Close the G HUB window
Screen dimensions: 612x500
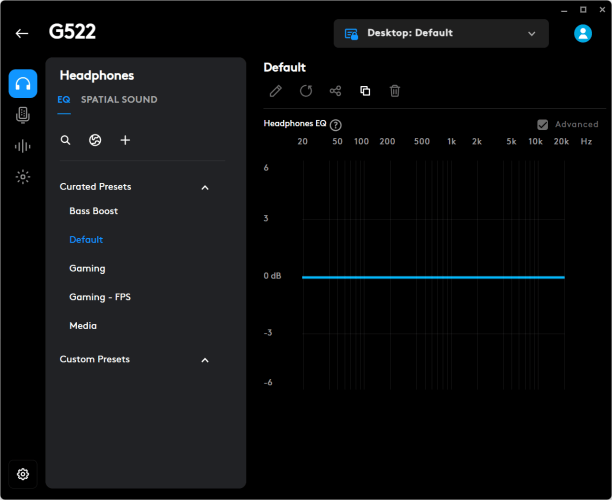(602, 10)
